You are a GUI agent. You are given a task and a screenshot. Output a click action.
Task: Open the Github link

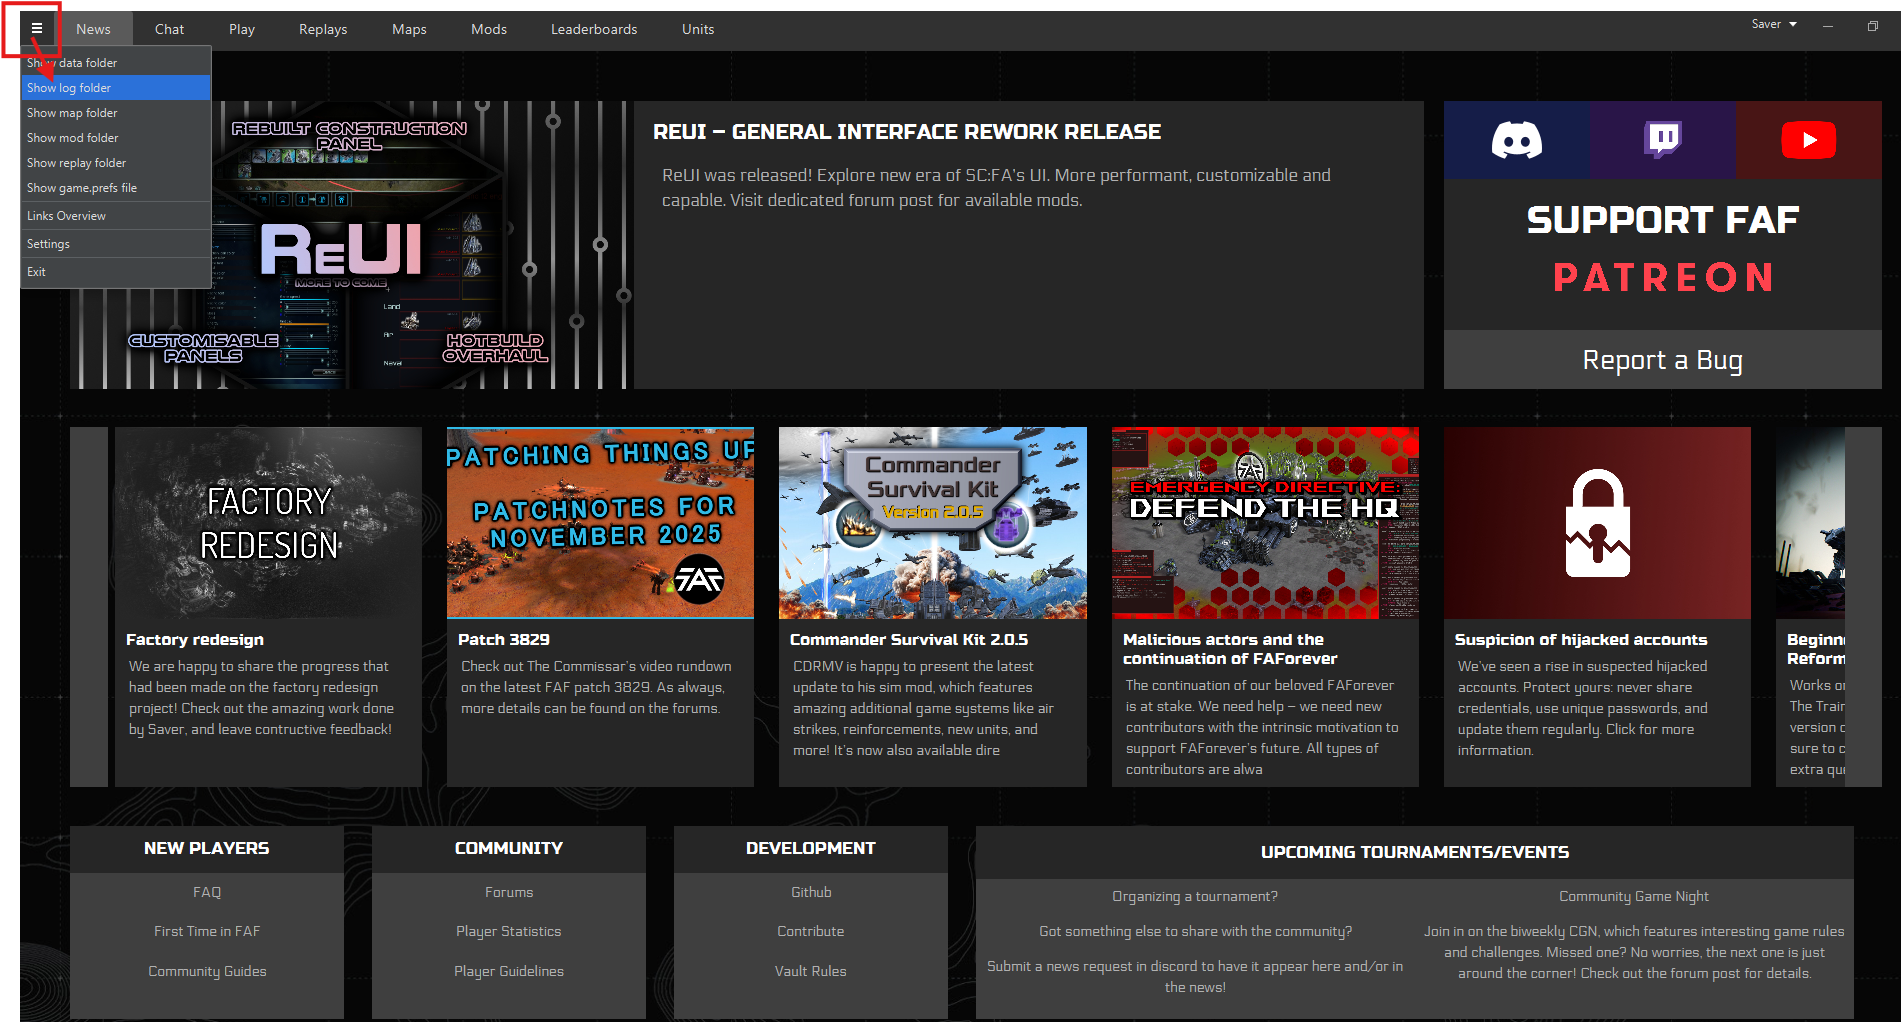click(811, 892)
